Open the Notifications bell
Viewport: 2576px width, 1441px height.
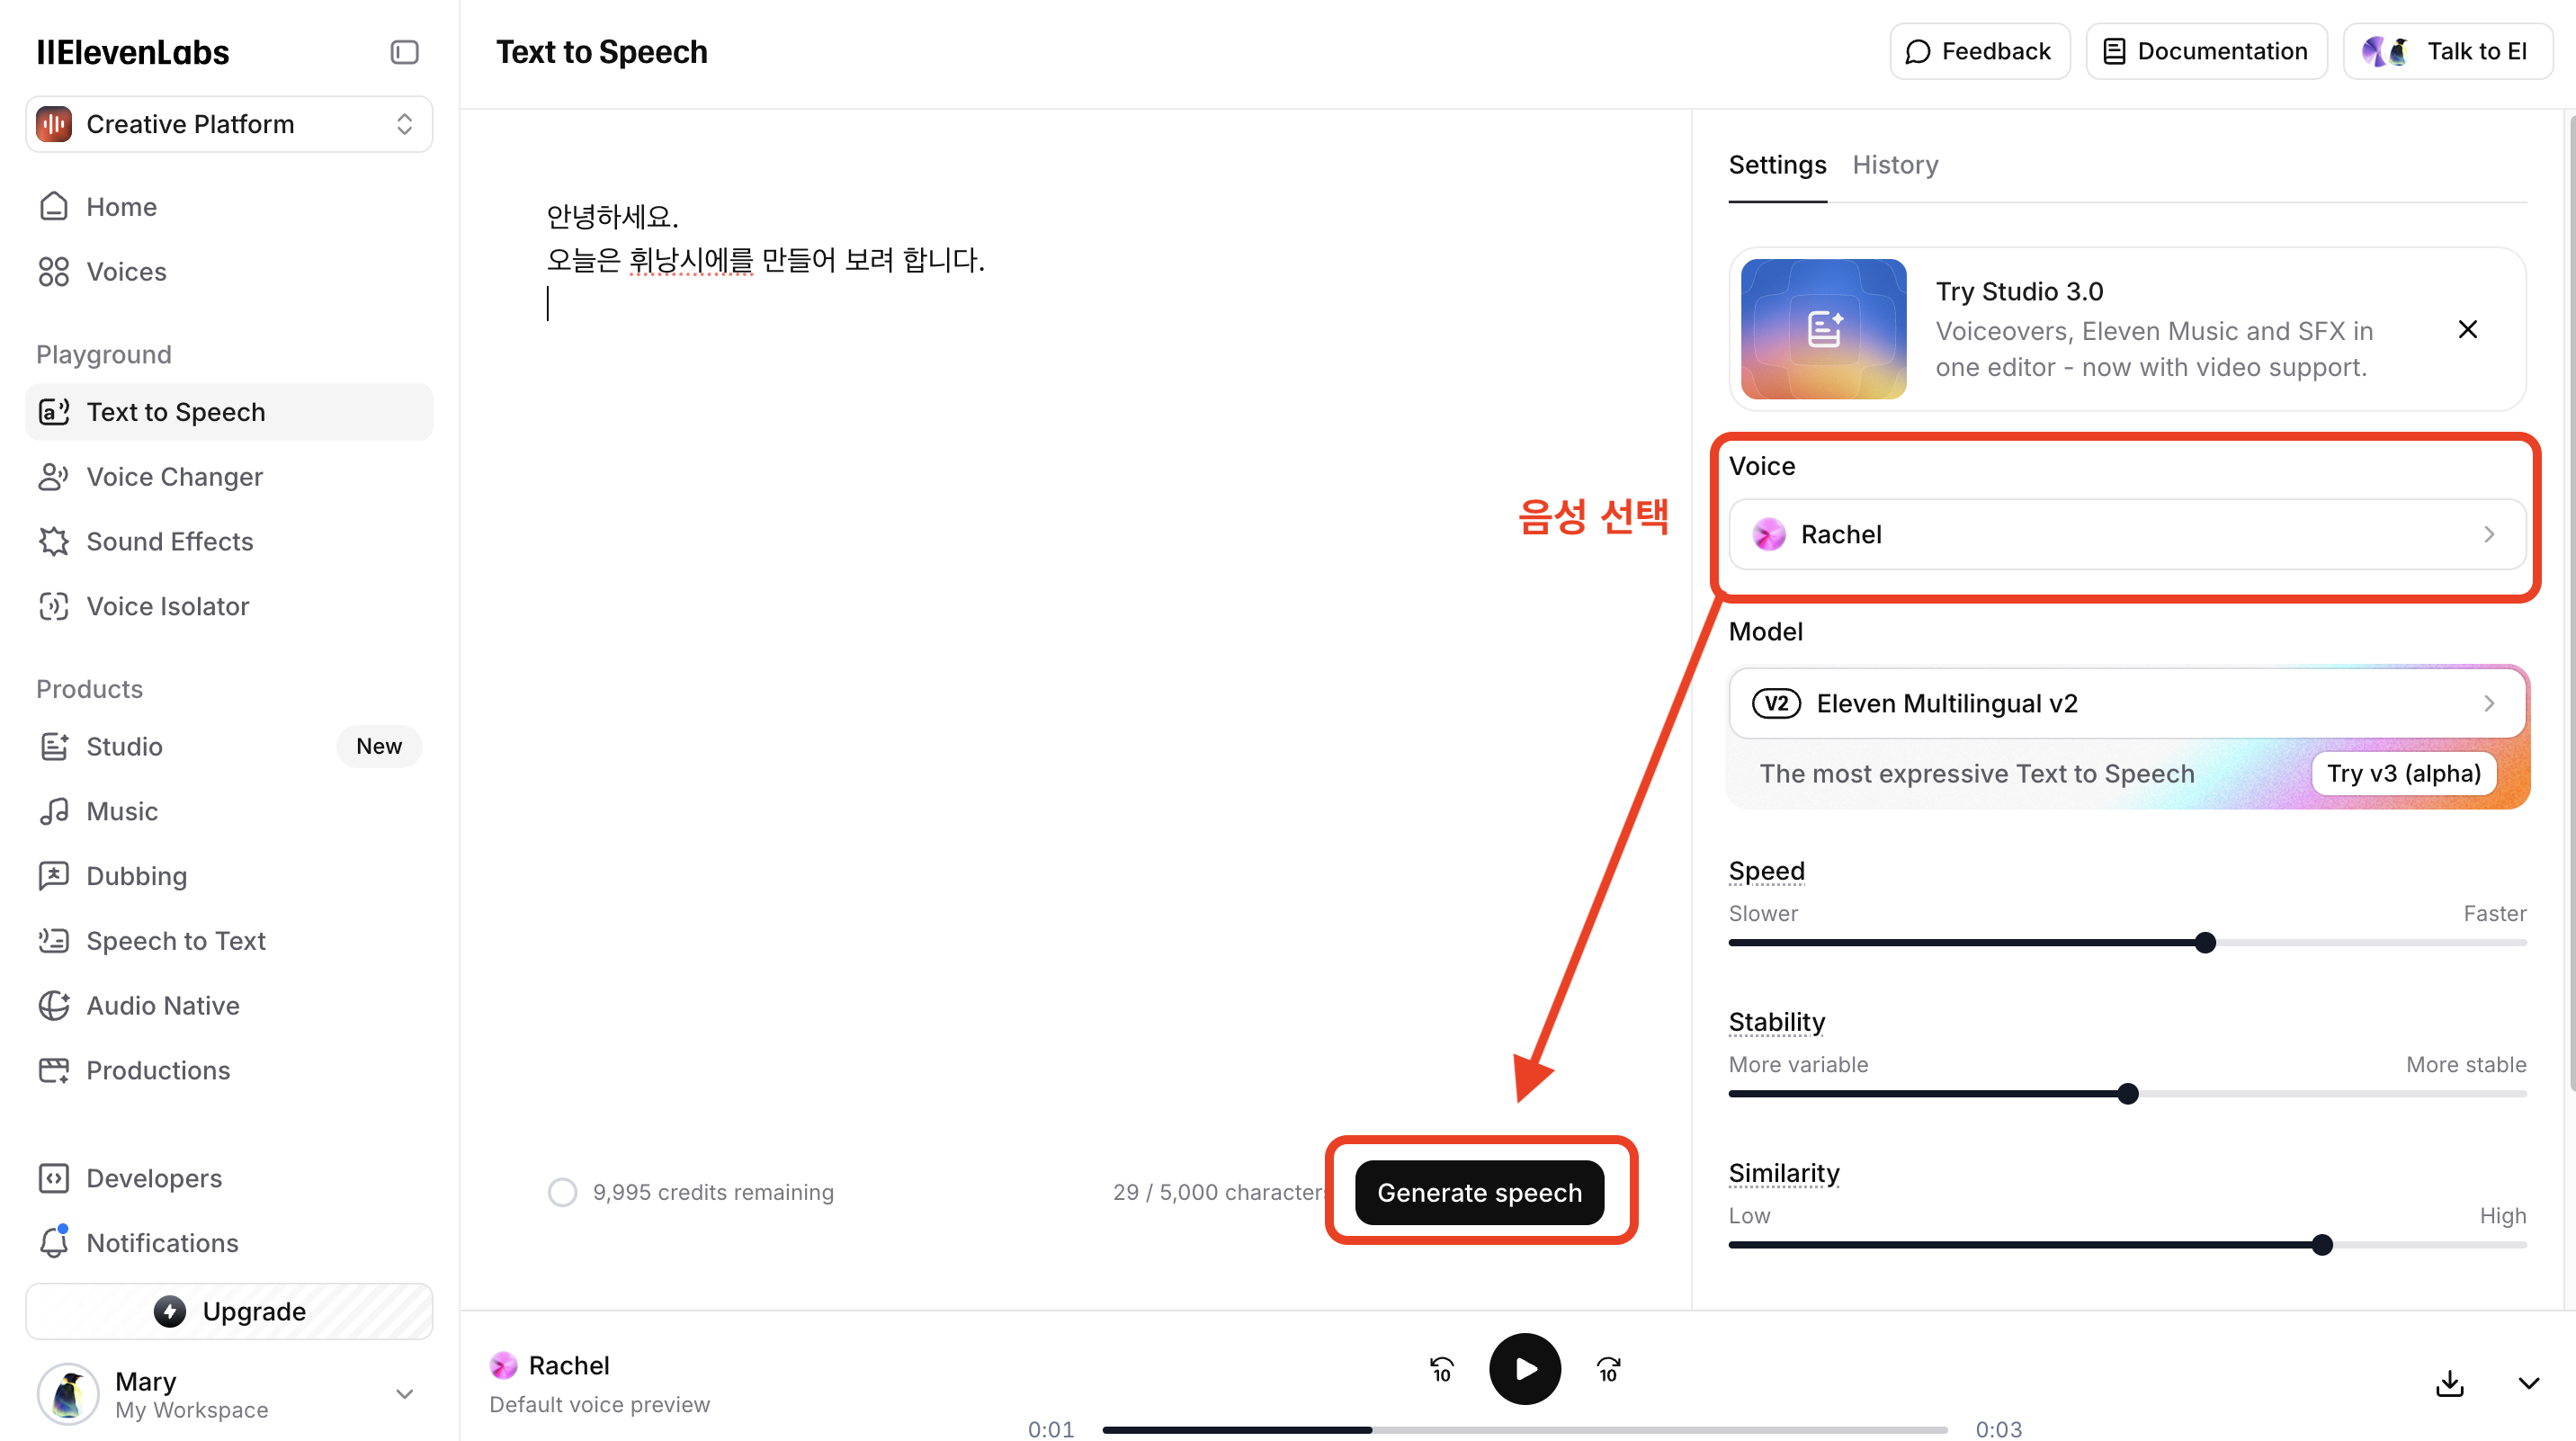coord(163,1242)
